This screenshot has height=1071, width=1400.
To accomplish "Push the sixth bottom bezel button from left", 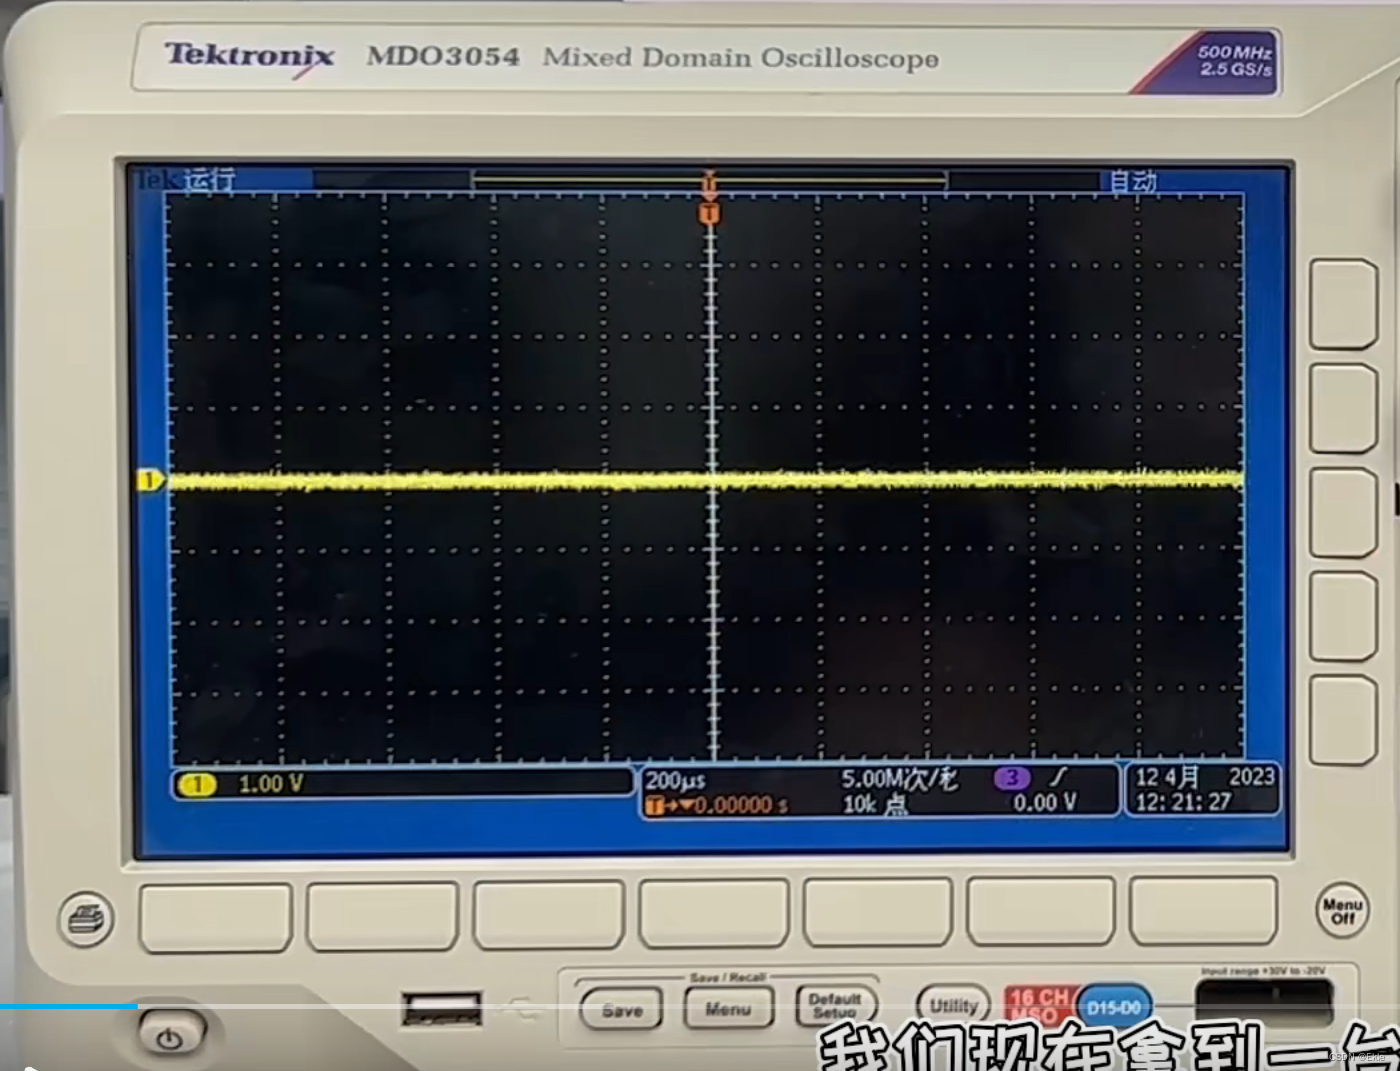I will point(1040,911).
